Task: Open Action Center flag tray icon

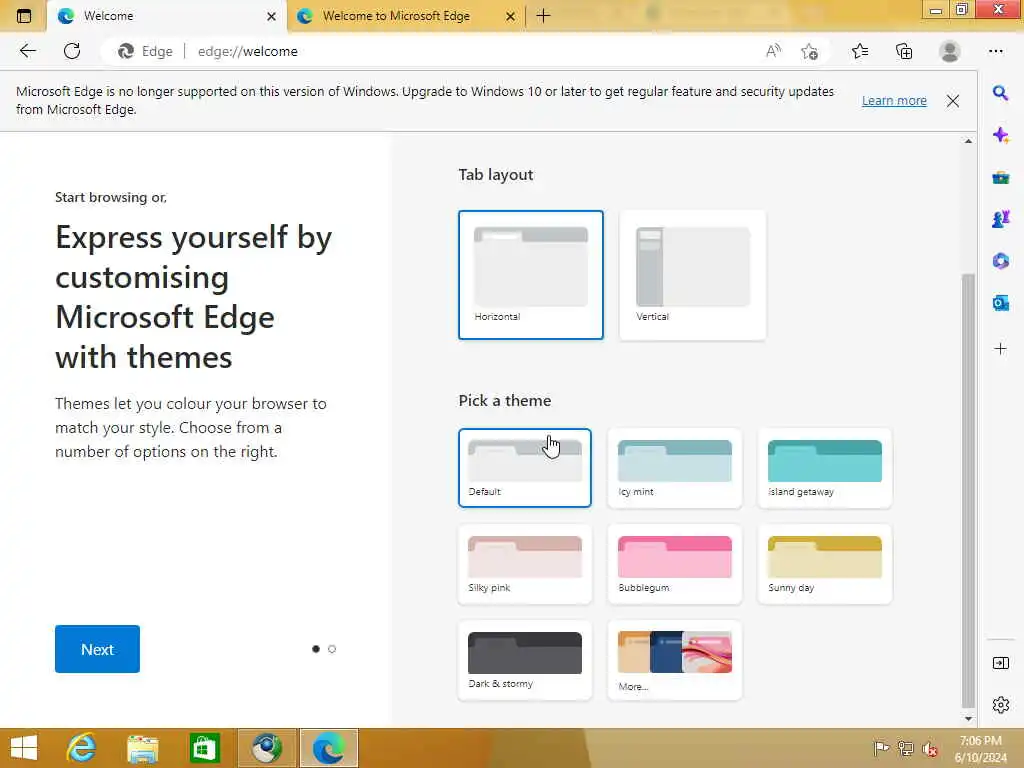Action: click(x=881, y=748)
